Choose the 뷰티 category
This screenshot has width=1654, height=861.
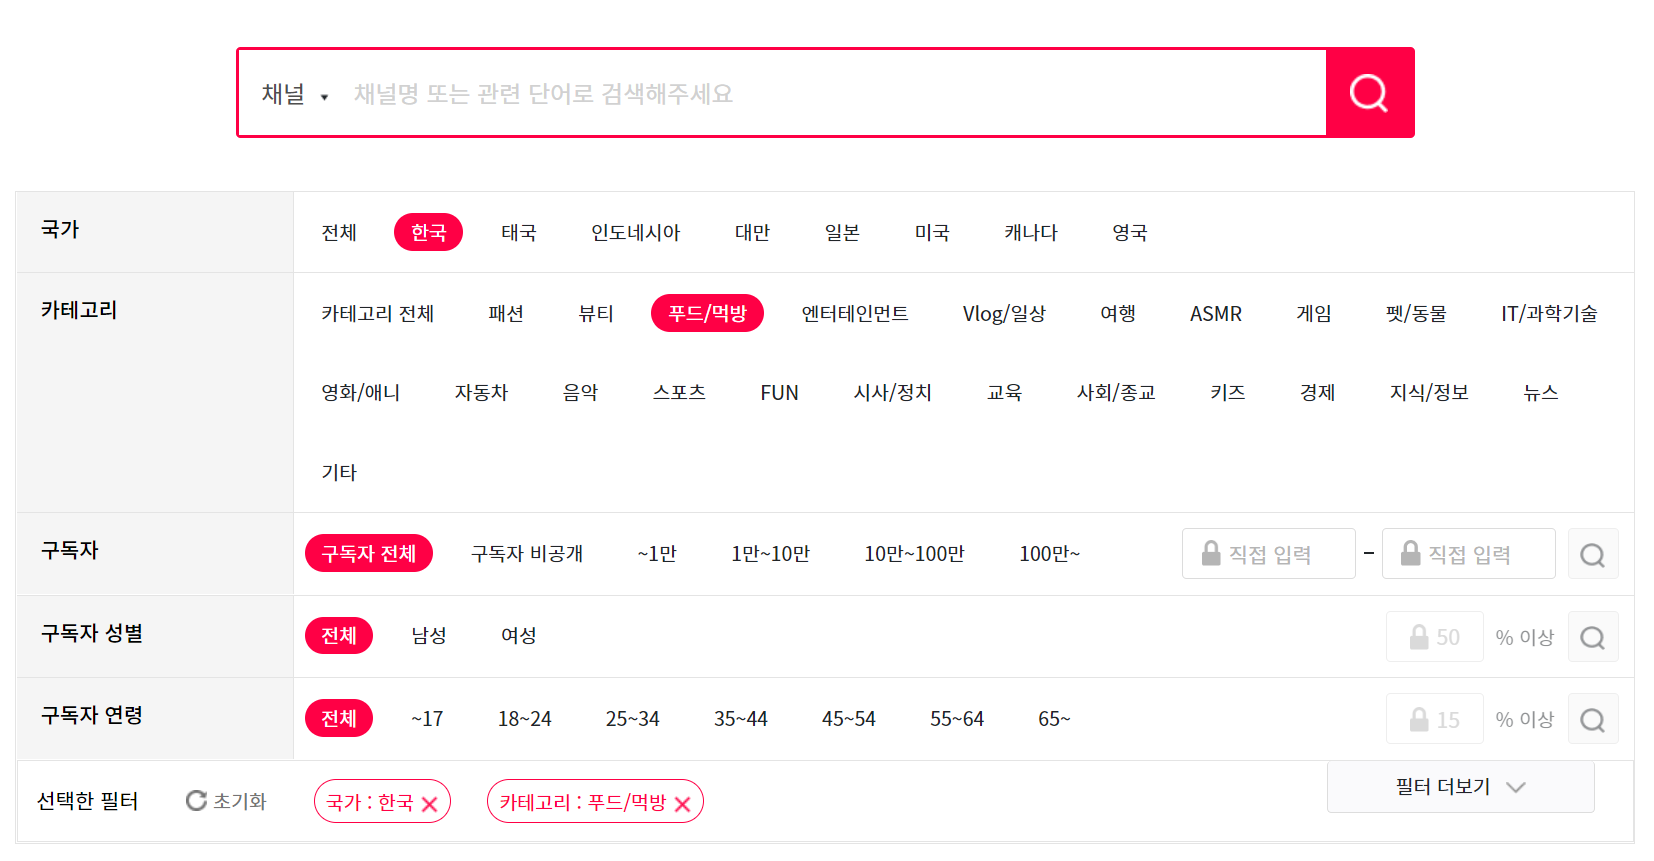click(x=596, y=313)
